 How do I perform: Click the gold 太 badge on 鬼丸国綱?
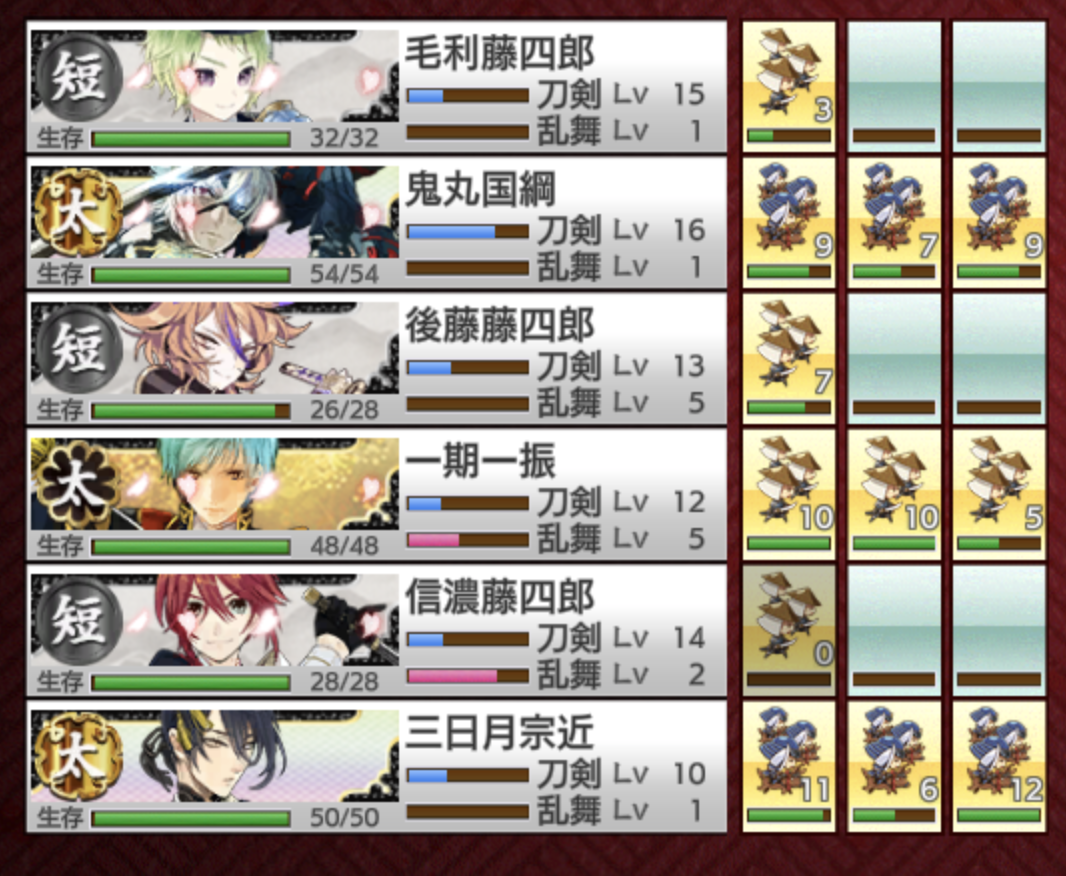(78, 213)
